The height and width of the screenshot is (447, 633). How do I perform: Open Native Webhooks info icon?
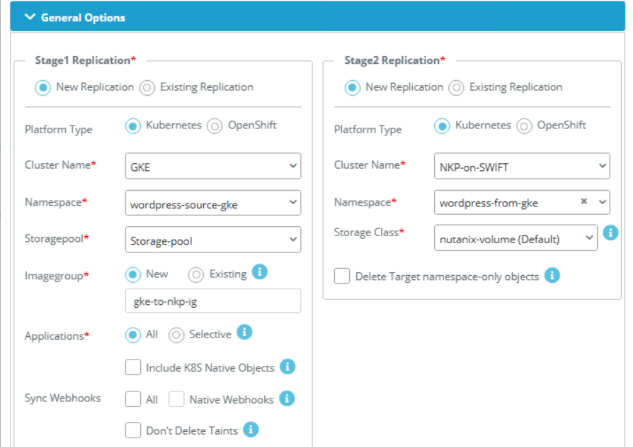coord(287,399)
